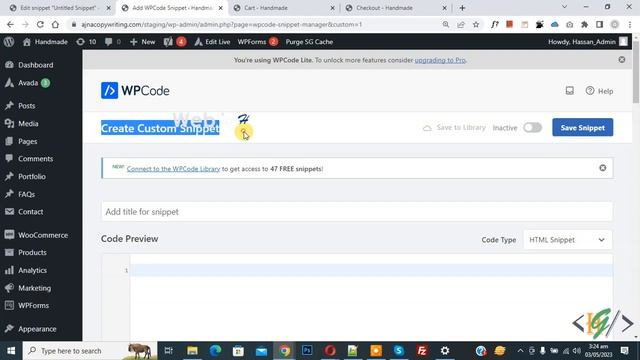Open the WordPress logo menu
The image size is (640, 360).
(x=9, y=42)
